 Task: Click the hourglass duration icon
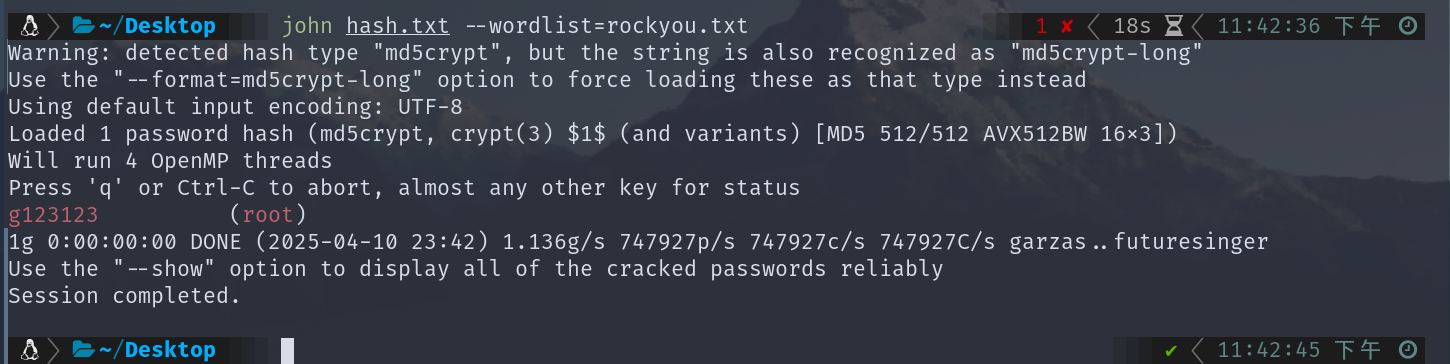coord(1172,26)
